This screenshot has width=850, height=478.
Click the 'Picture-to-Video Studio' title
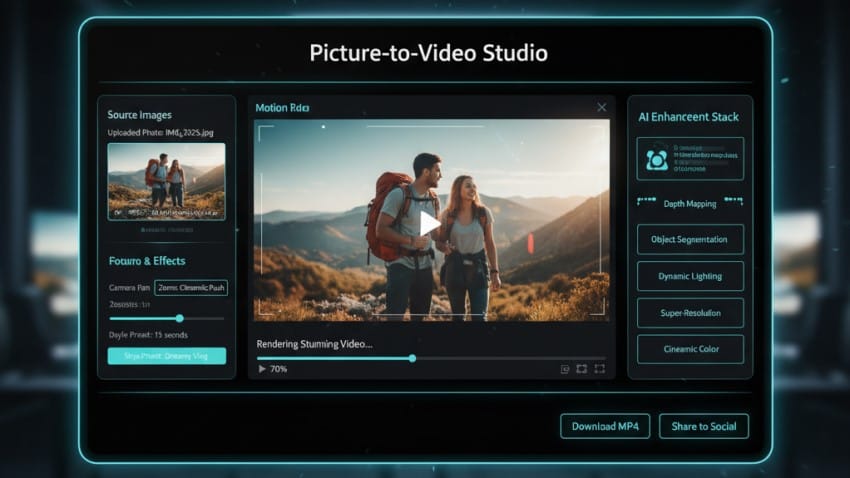tap(428, 53)
